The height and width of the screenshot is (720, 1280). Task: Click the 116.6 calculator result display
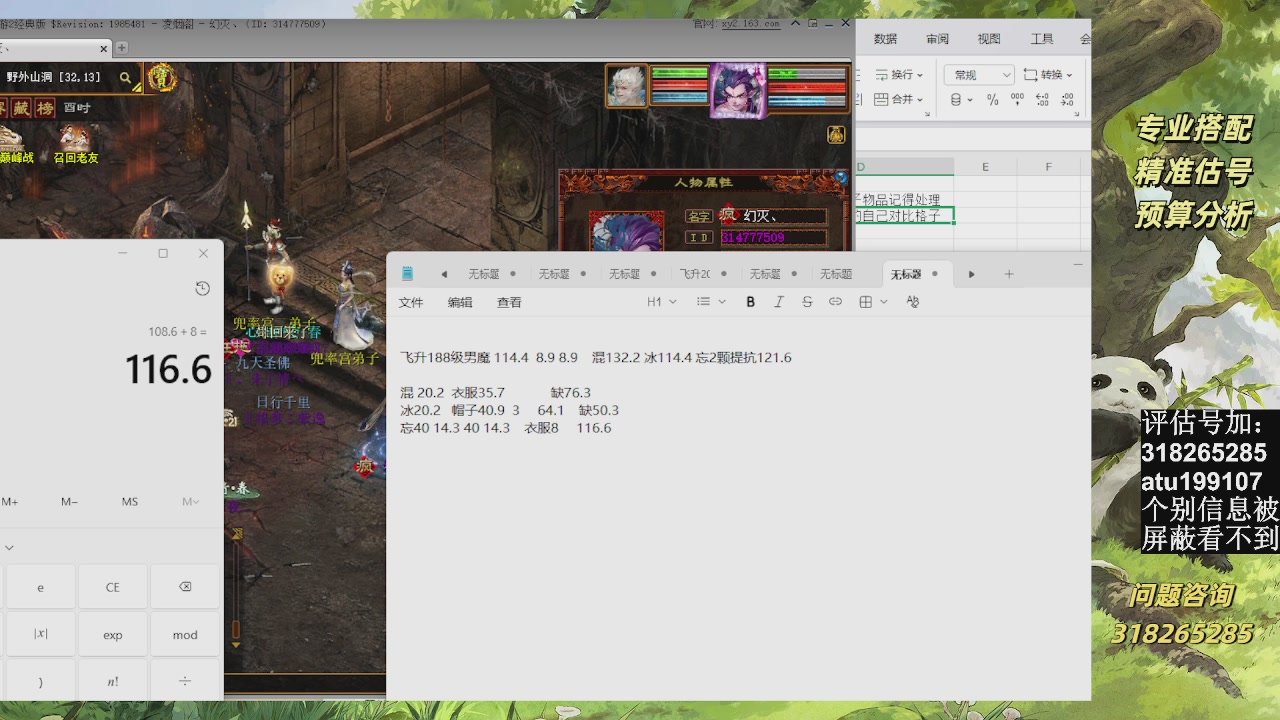point(168,370)
